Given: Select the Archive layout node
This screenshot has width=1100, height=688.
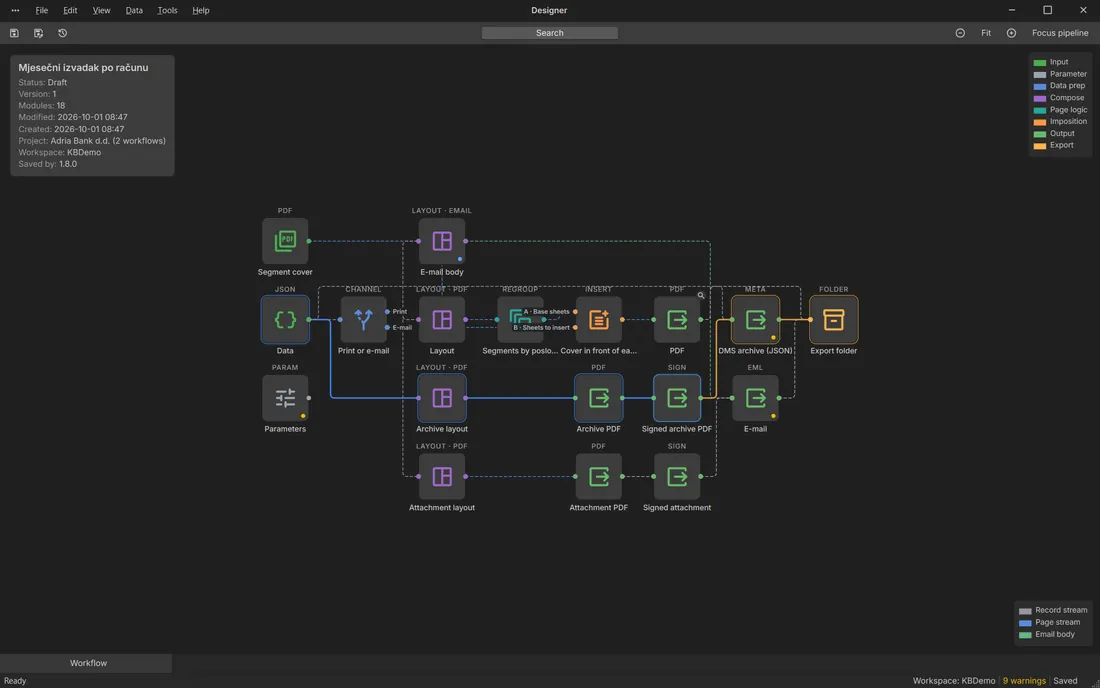Looking at the screenshot, I should (x=442, y=398).
